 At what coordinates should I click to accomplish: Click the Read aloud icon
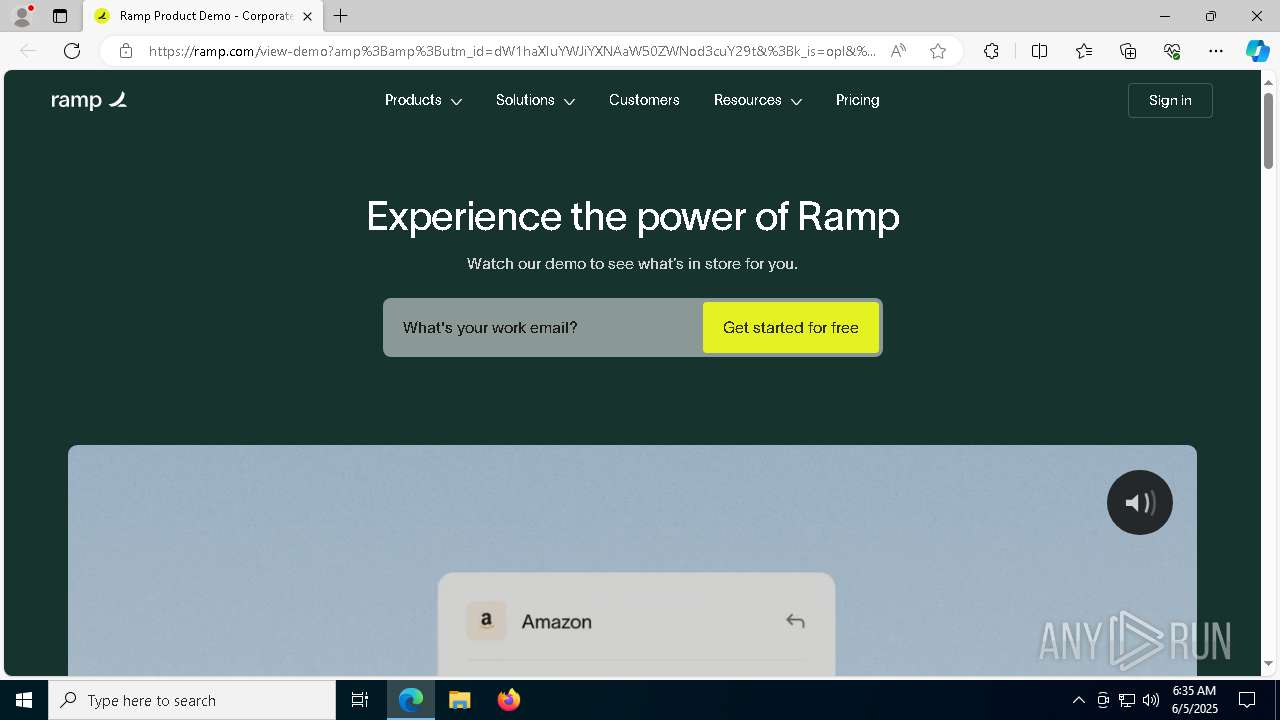pyautogui.click(x=898, y=51)
